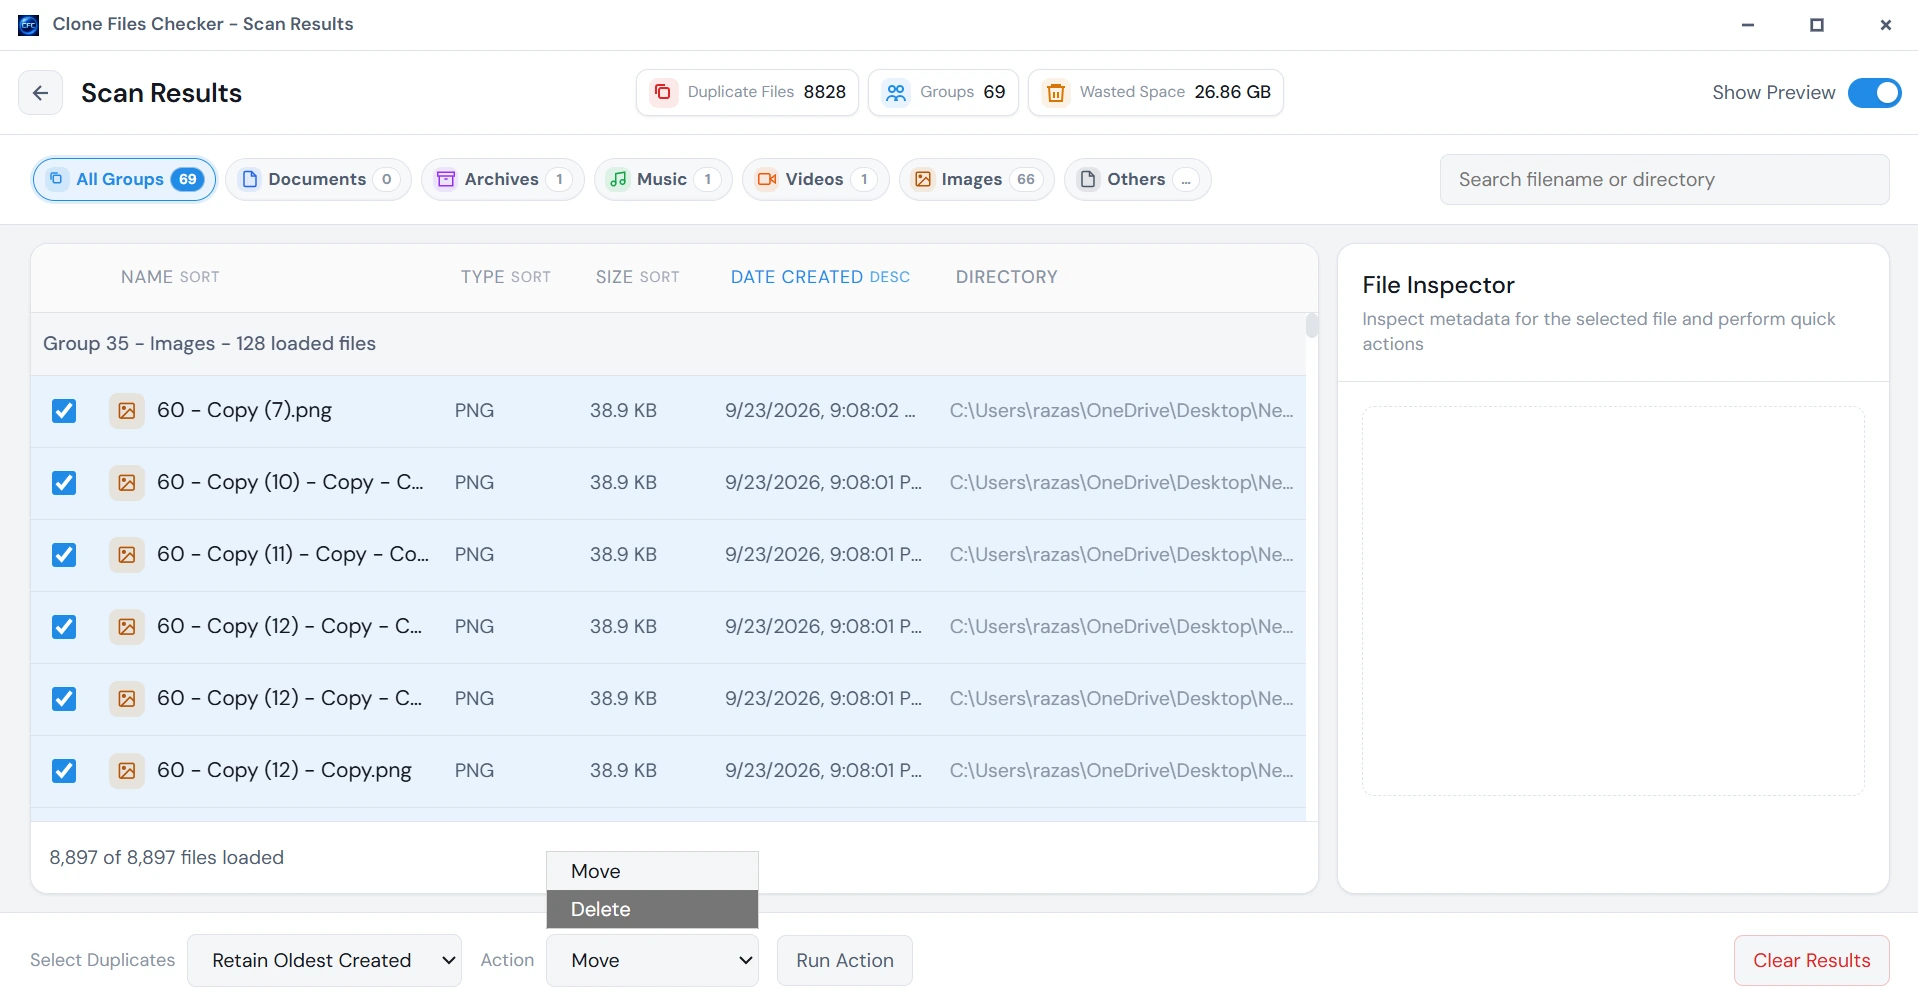Select the Documents tab
This screenshot has width=1918, height=1003.
click(318, 180)
